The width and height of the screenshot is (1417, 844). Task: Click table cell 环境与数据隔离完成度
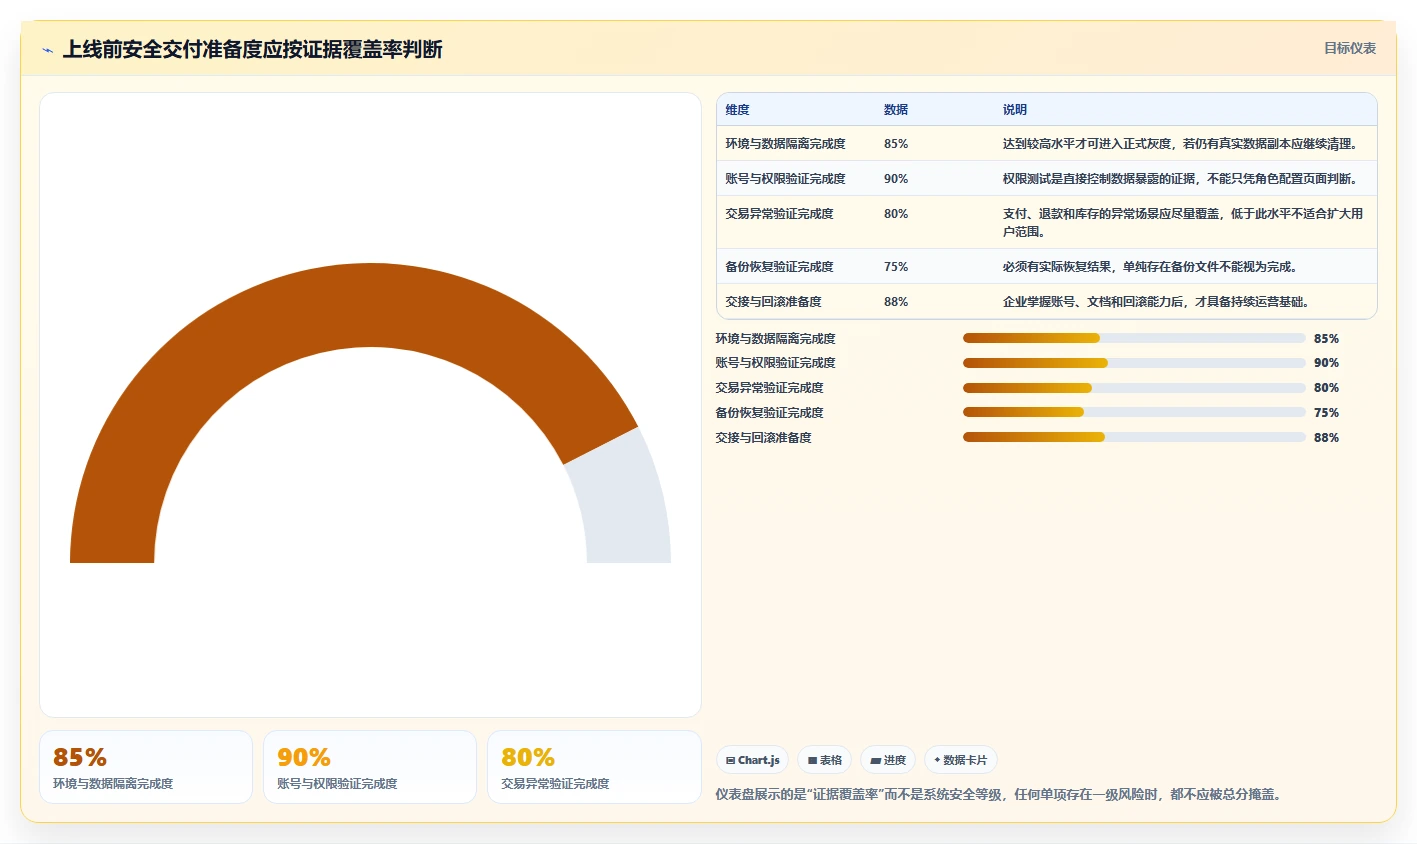click(785, 144)
